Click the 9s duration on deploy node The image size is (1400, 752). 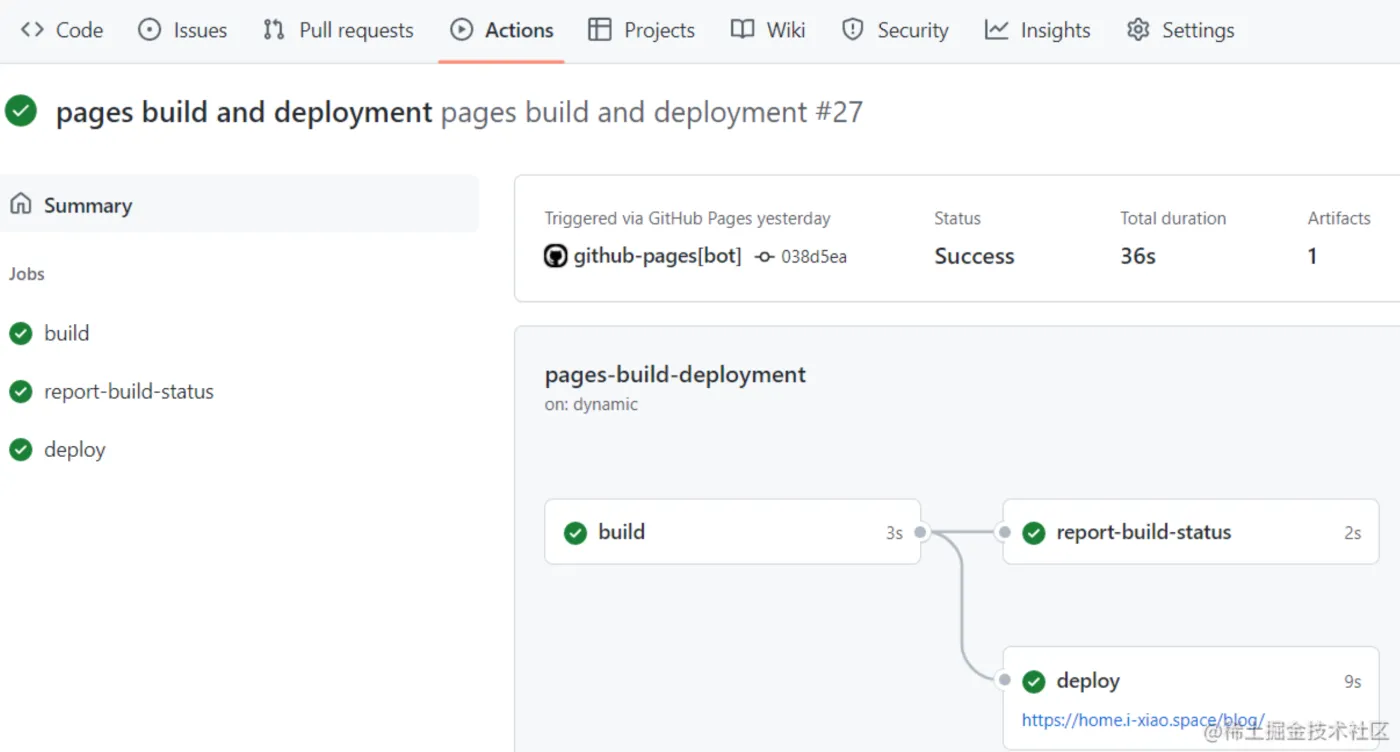pos(1352,682)
